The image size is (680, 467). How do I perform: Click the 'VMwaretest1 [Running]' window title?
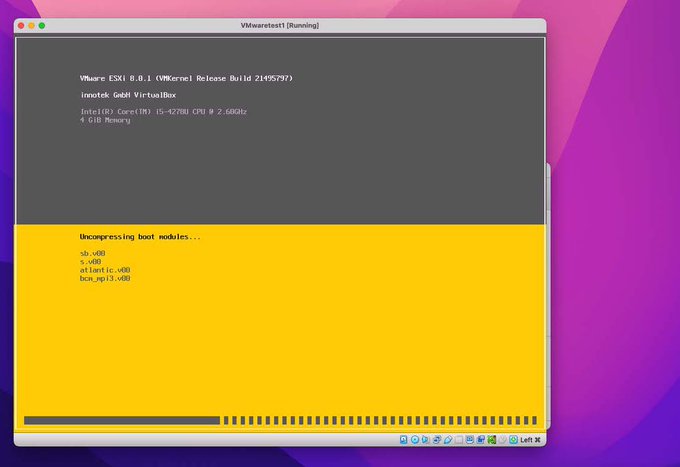click(280, 26)
